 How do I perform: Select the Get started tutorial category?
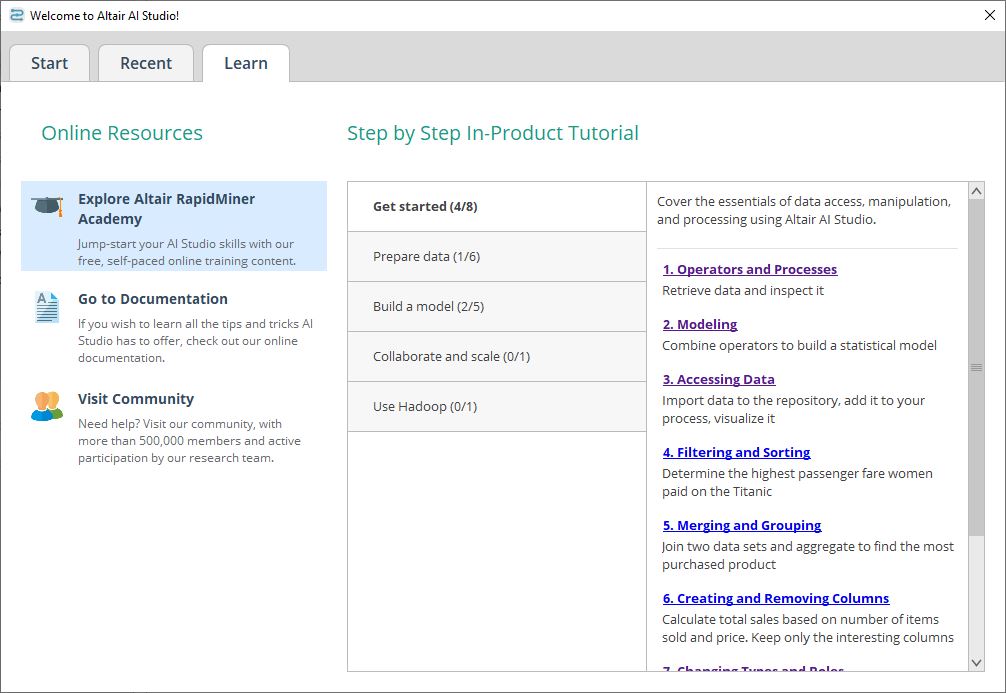click(x=424, y=206)
